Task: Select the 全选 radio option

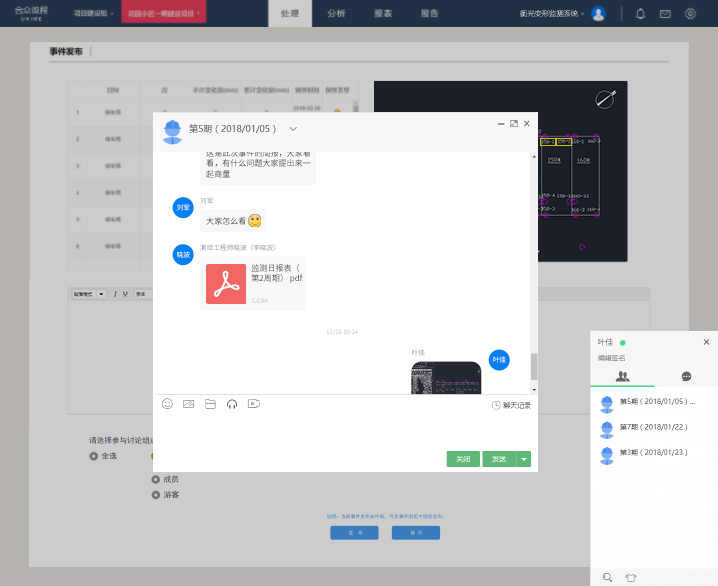Action: pos(94,456)
